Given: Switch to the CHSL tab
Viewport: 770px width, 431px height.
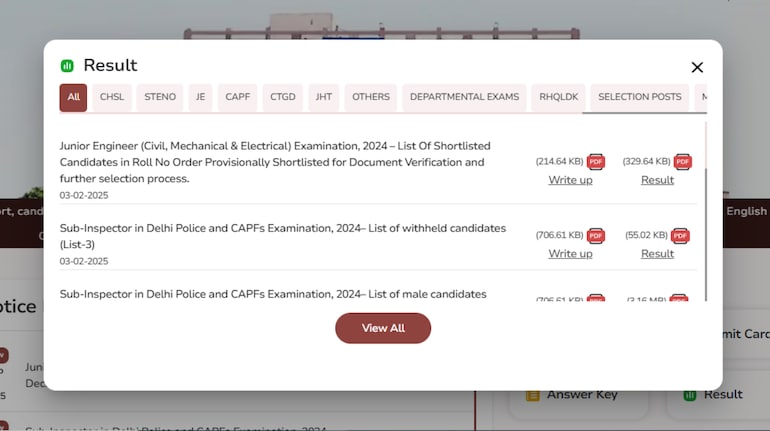Looking at the screenshot, I should [112, 97].
